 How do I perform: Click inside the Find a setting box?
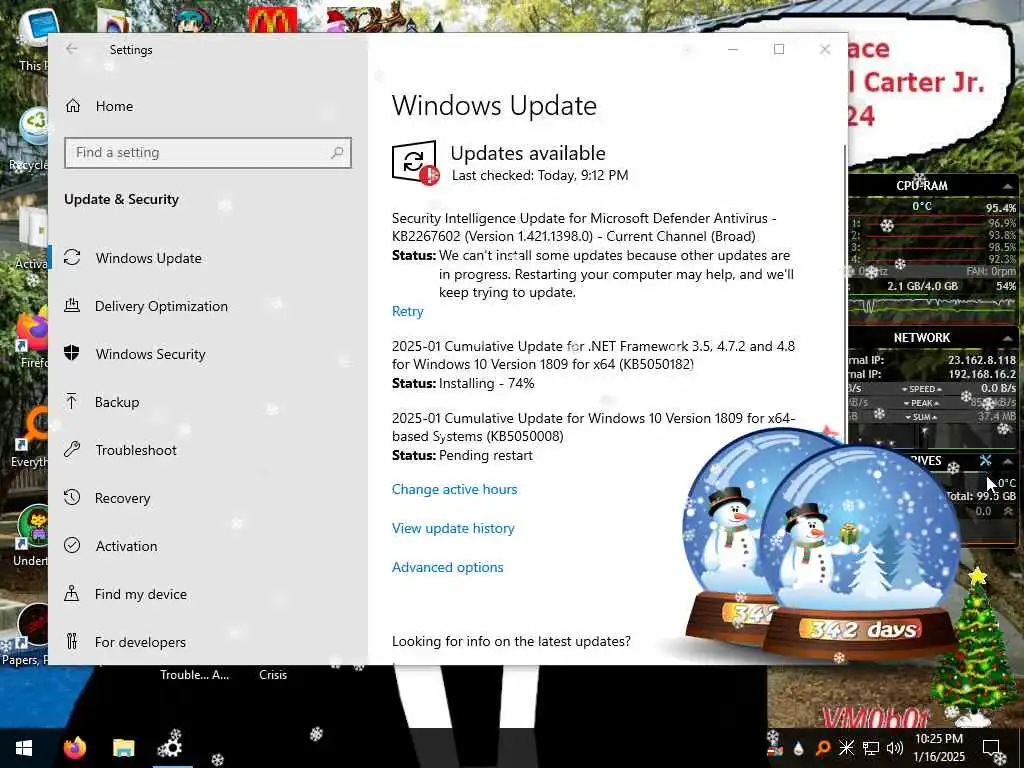click(208, 153)
